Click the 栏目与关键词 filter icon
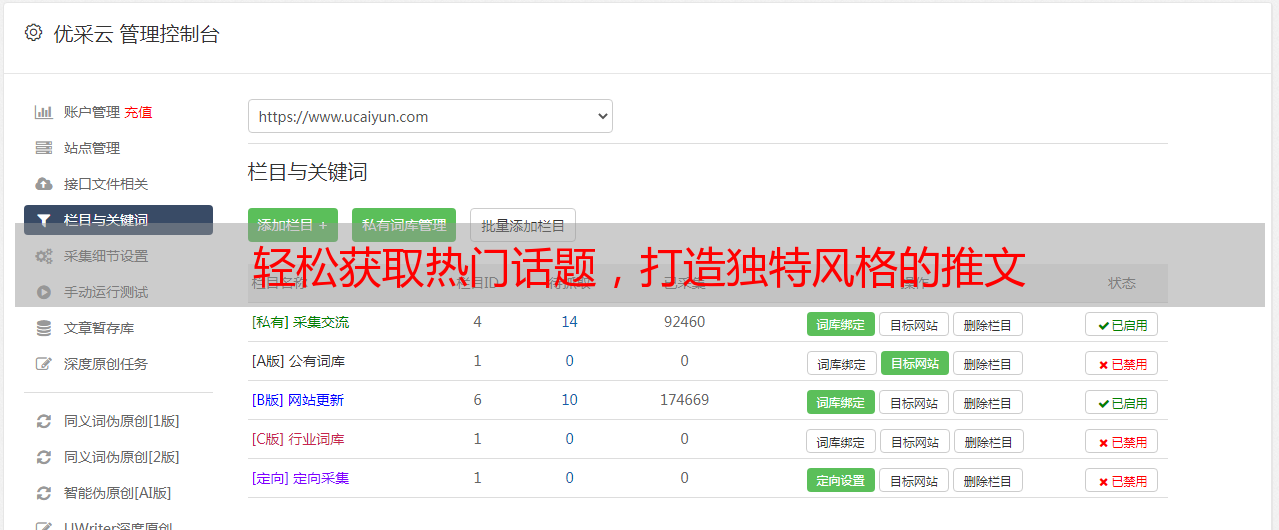 pos(44,220)
